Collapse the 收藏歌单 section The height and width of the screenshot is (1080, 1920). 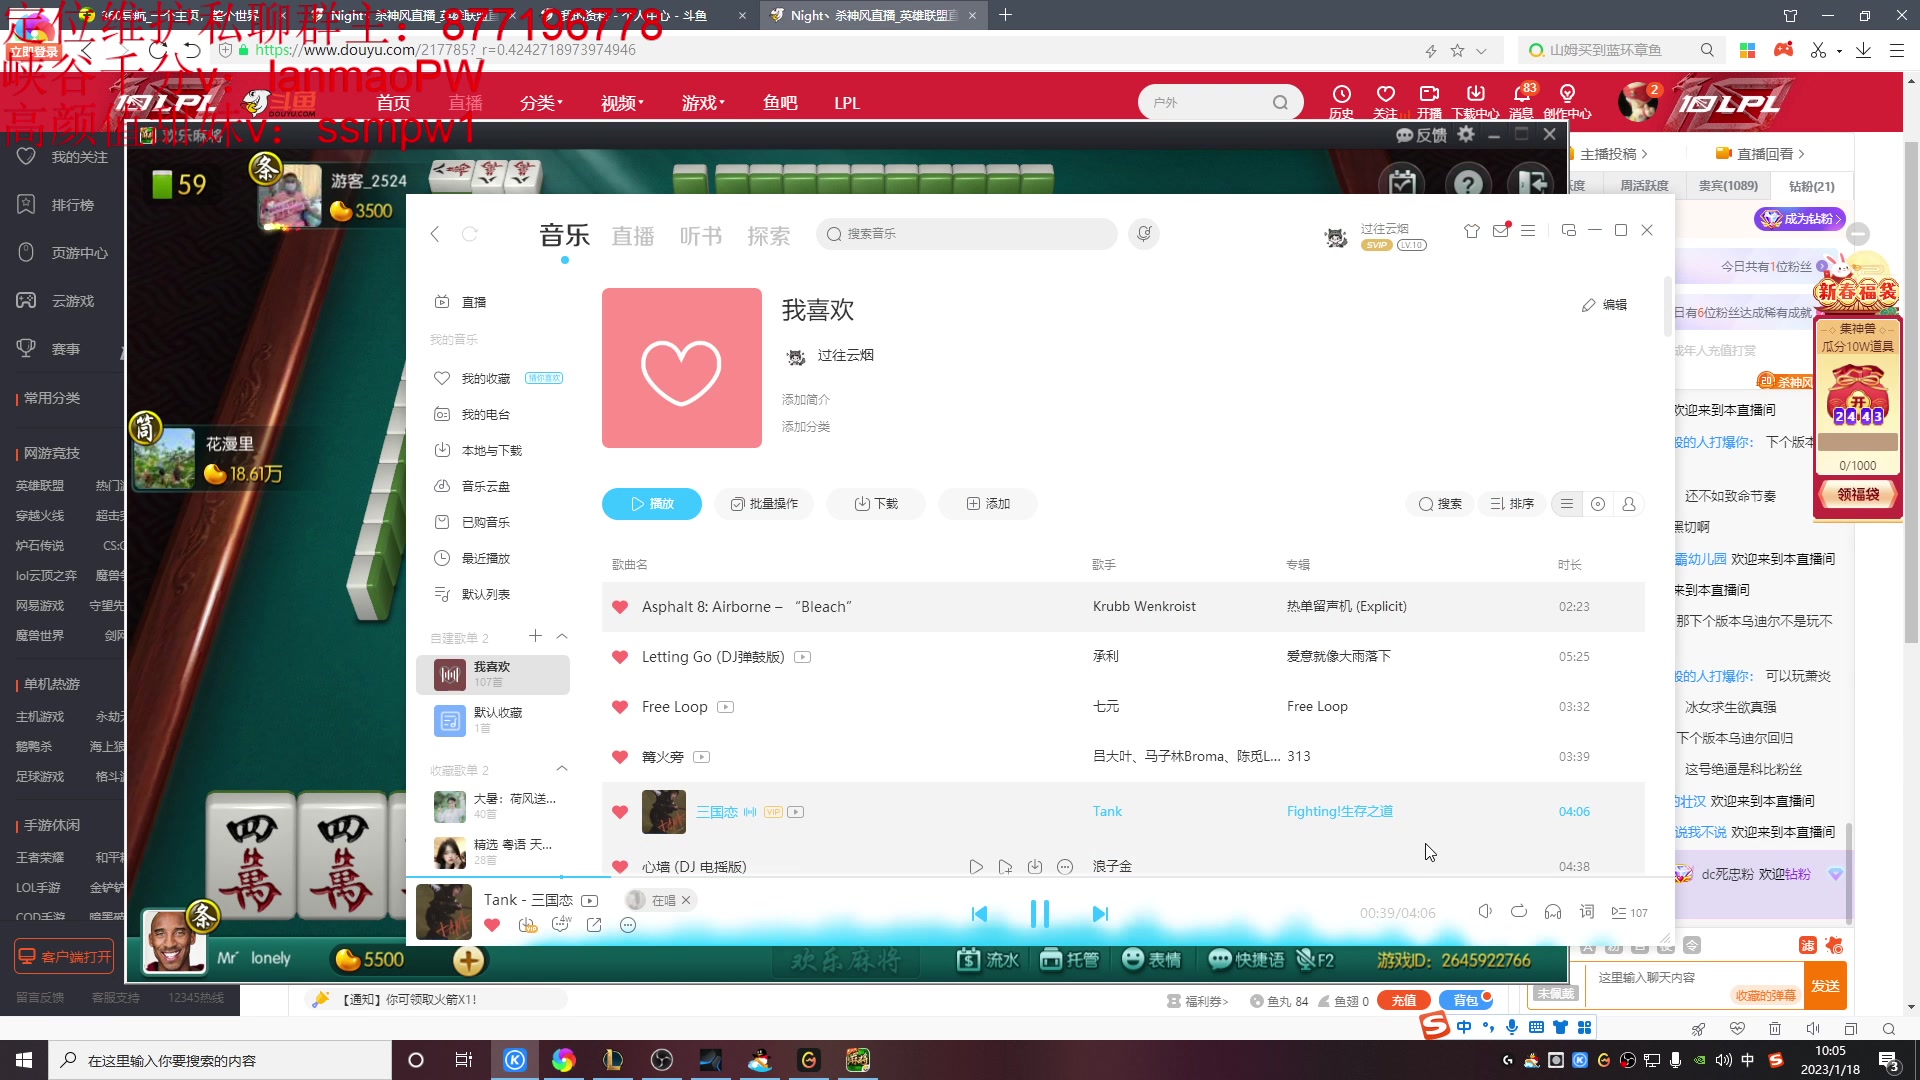(x=562, y=770)
